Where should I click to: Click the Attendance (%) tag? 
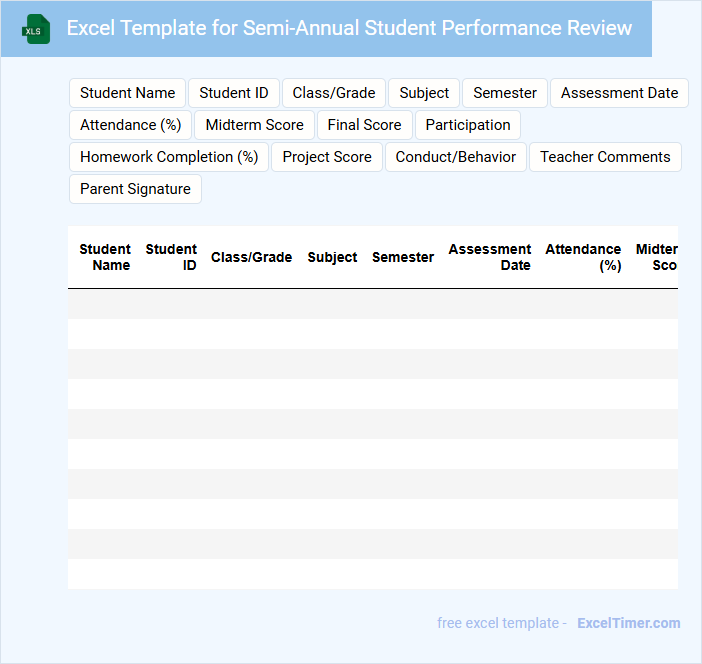[x=131, y=125]
